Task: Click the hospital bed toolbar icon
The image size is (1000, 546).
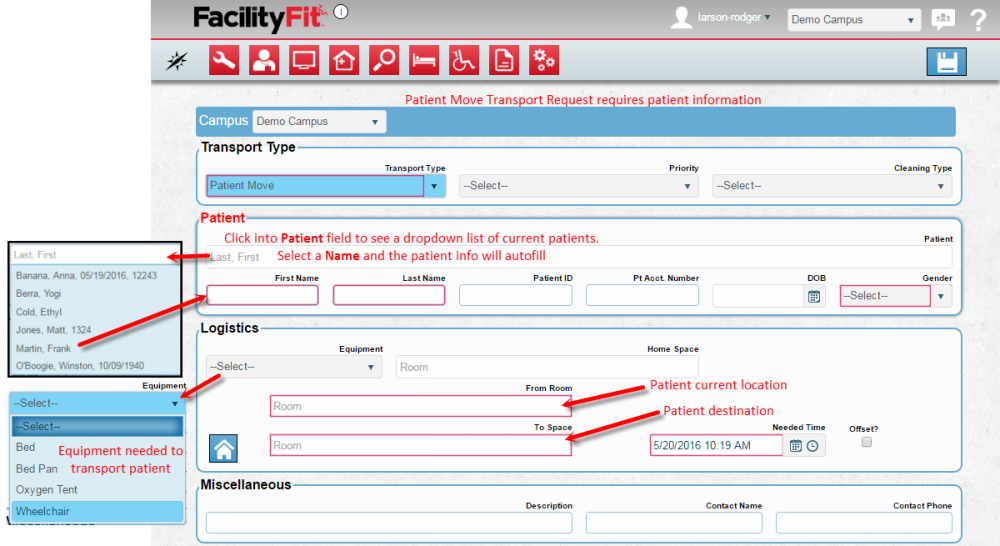Action: point(424,61)
